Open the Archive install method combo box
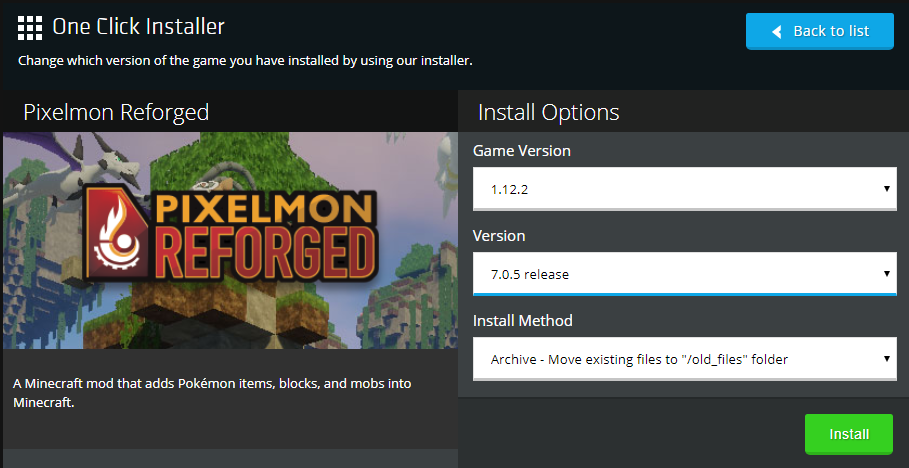This screenshot has height=468, width=909. point(685,359)
